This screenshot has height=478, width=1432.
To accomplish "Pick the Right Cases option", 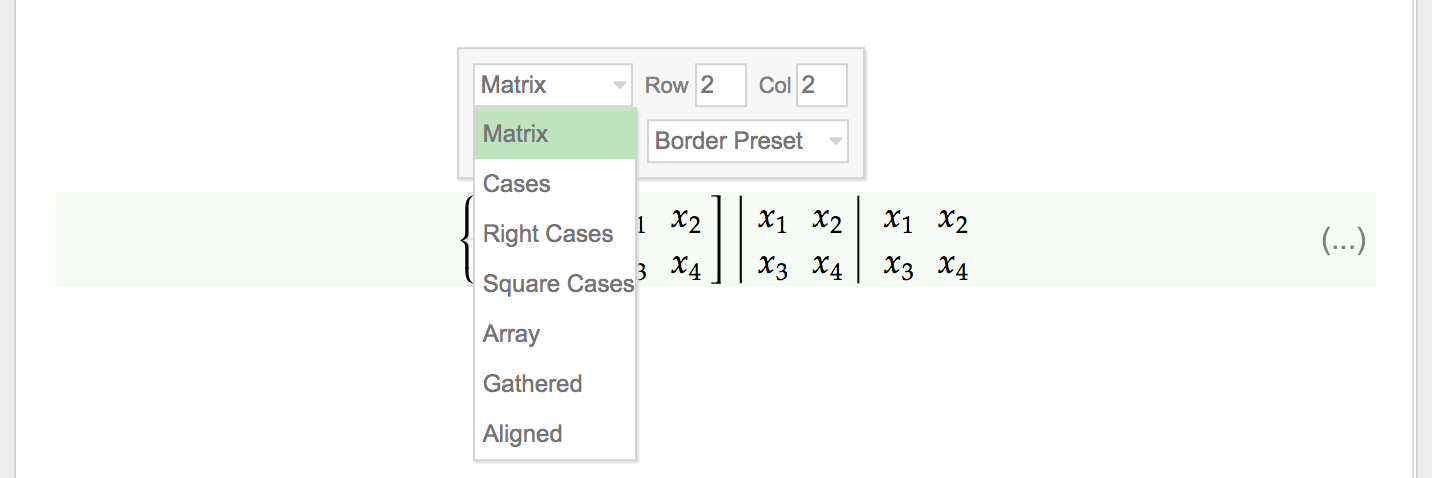I will point(555,234).
